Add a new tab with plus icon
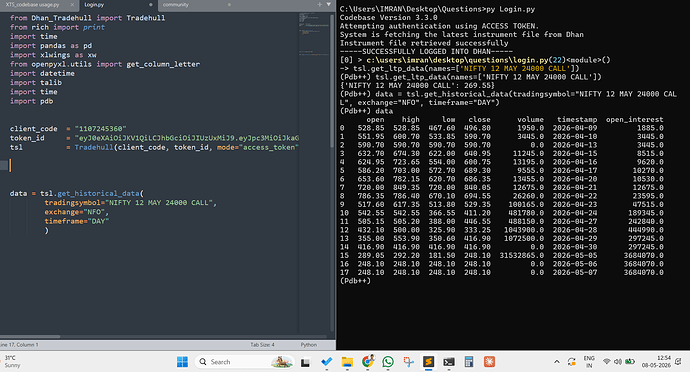 tap(319, 4)
